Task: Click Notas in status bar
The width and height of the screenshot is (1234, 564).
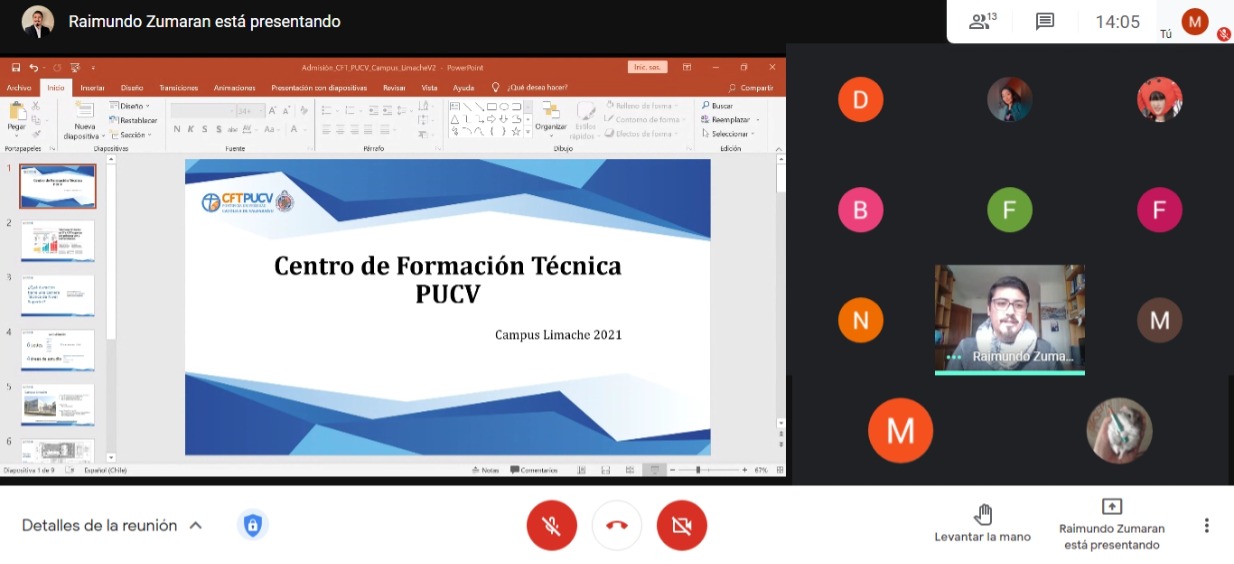Action: (x=486, y=470)
